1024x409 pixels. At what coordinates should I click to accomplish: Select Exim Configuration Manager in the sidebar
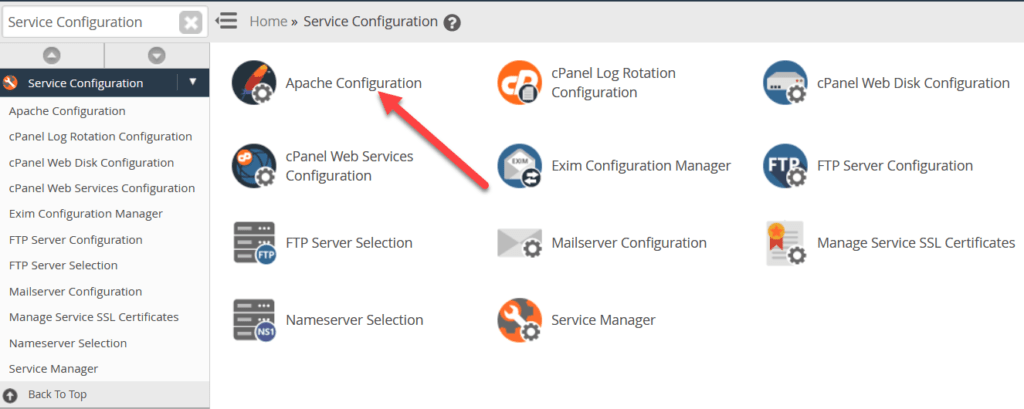85,214
